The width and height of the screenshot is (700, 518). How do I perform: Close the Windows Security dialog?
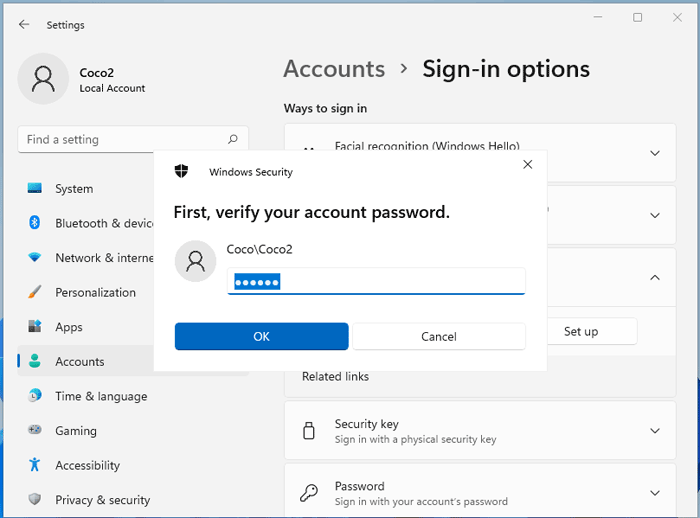[528, 164]
